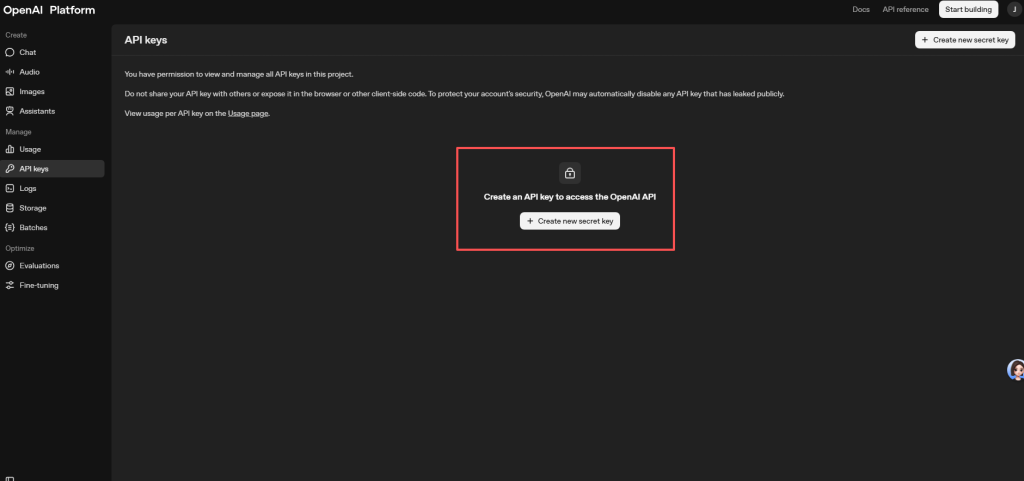Click the lock icon in center panel
This screenshot has width=1024, height=481.
click(x=569, y=173)
